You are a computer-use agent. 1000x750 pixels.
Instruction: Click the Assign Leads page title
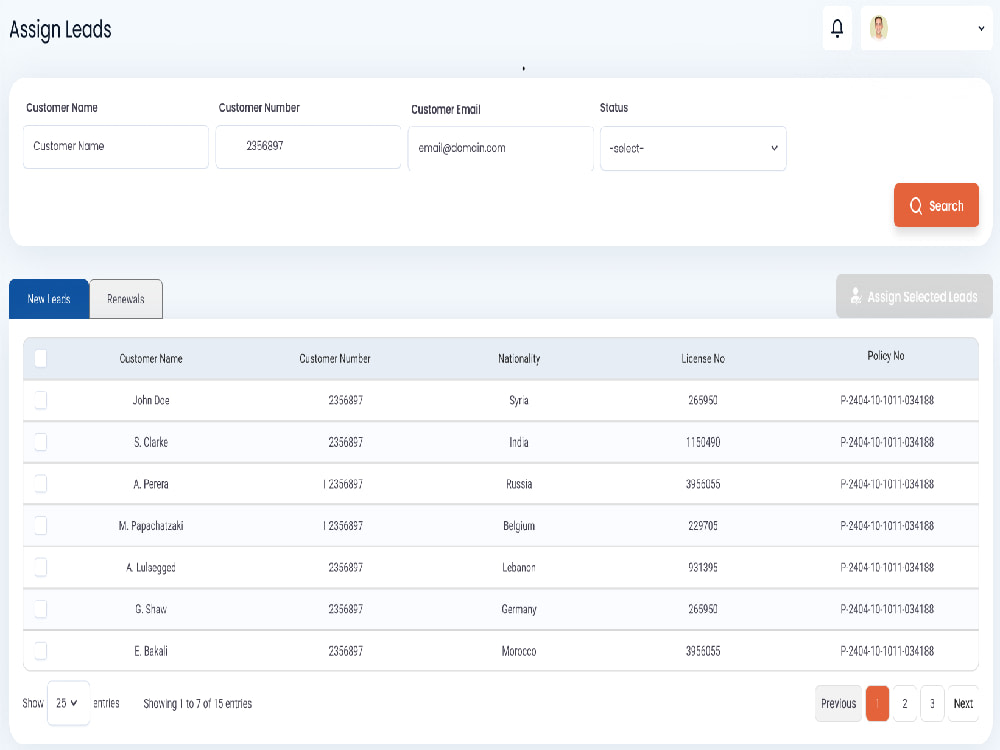point(61,30)
